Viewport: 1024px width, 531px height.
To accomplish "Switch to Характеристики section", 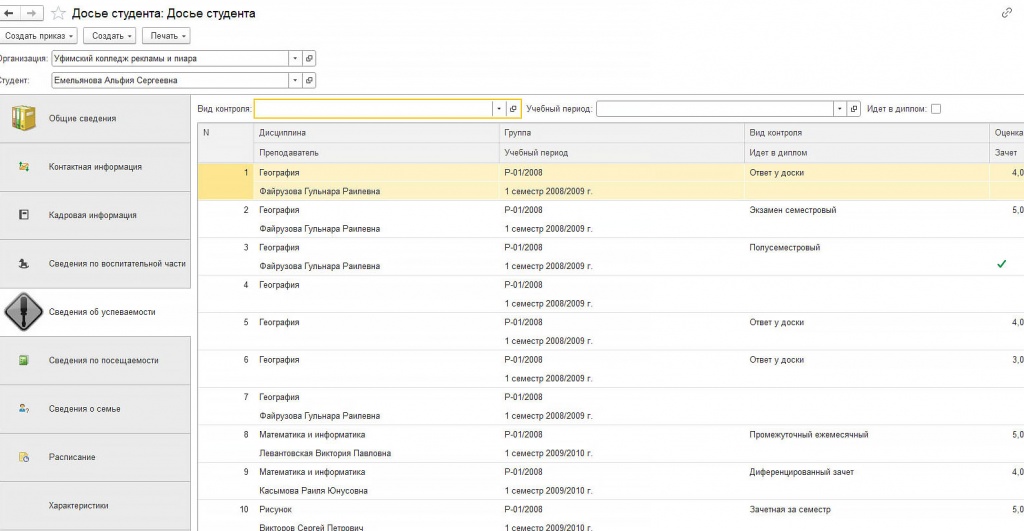I will 95,506.
